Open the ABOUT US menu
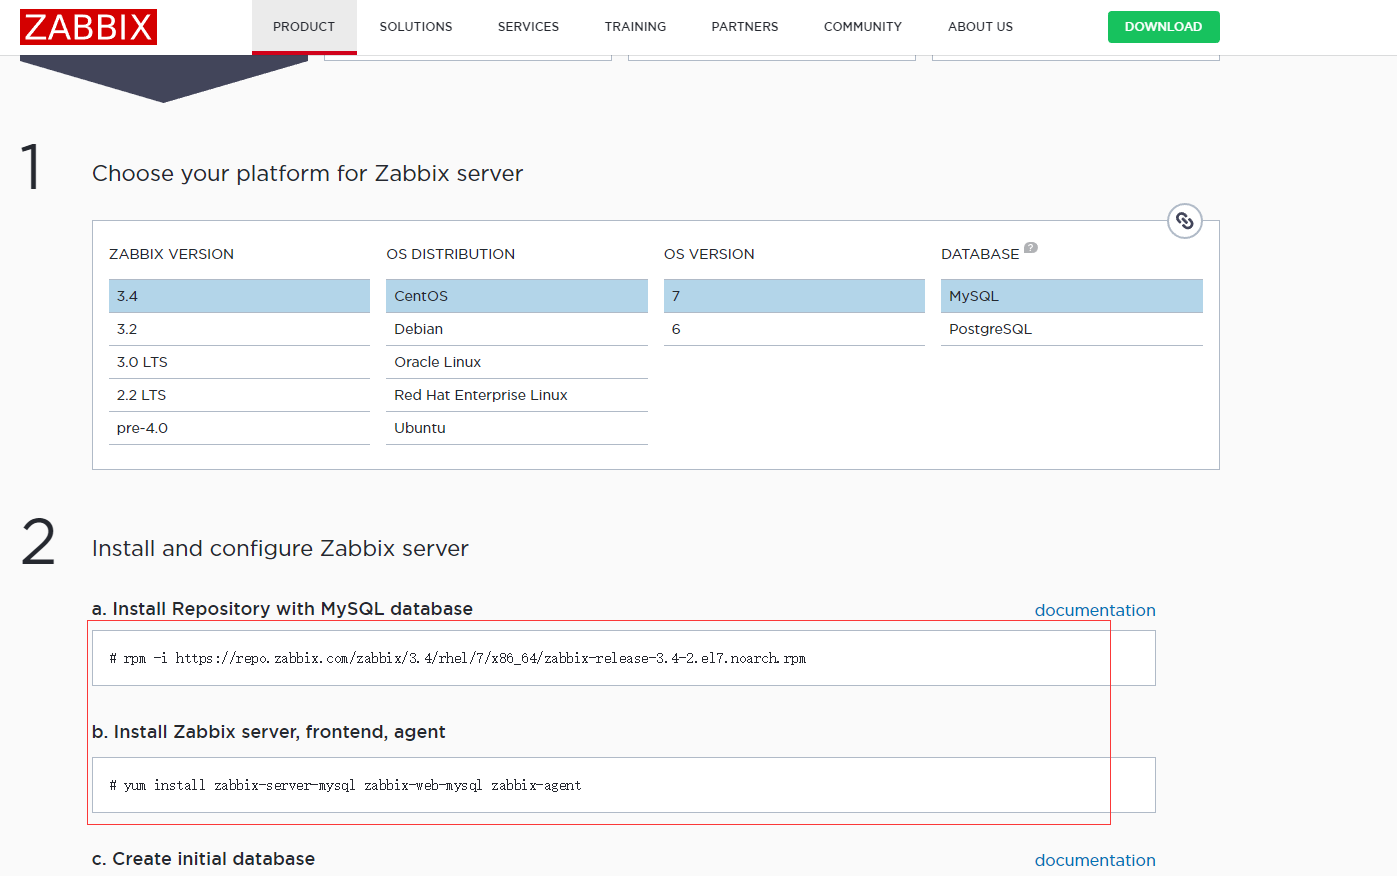The height and width of the screenshot is (876, 1397). click(980, 27)
